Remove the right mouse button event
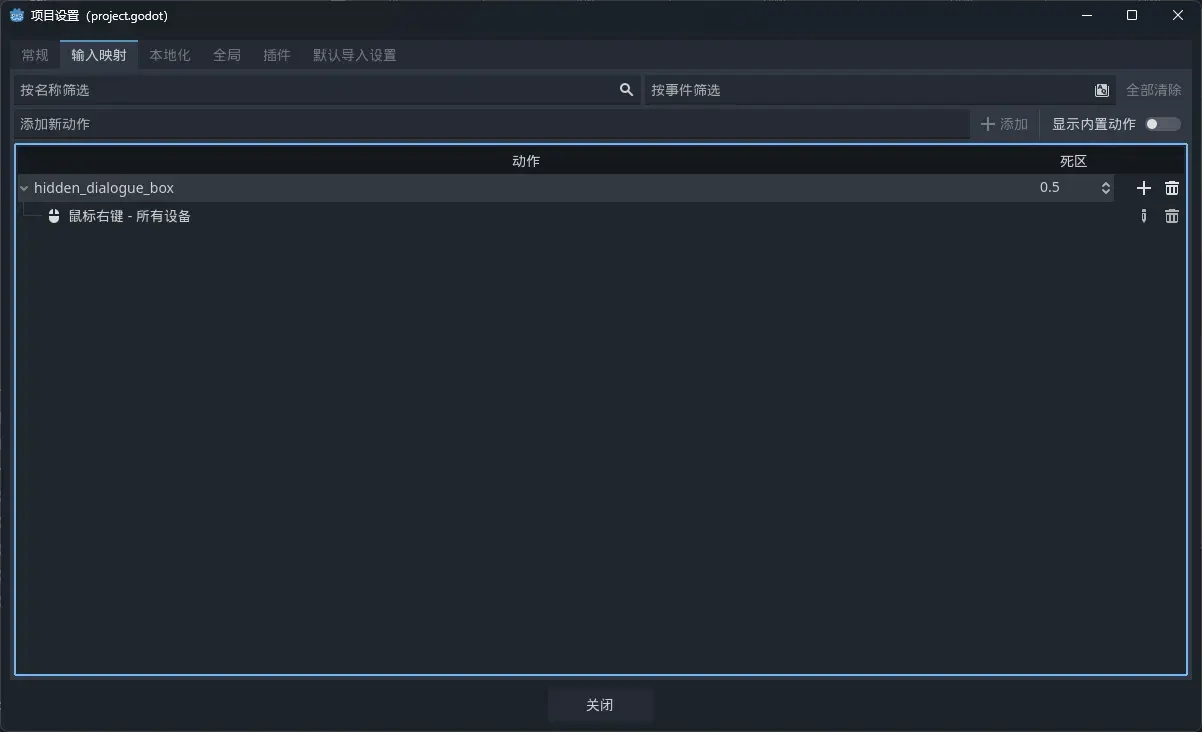Viewport: 1202px width, 732px height. [1172, 216]
